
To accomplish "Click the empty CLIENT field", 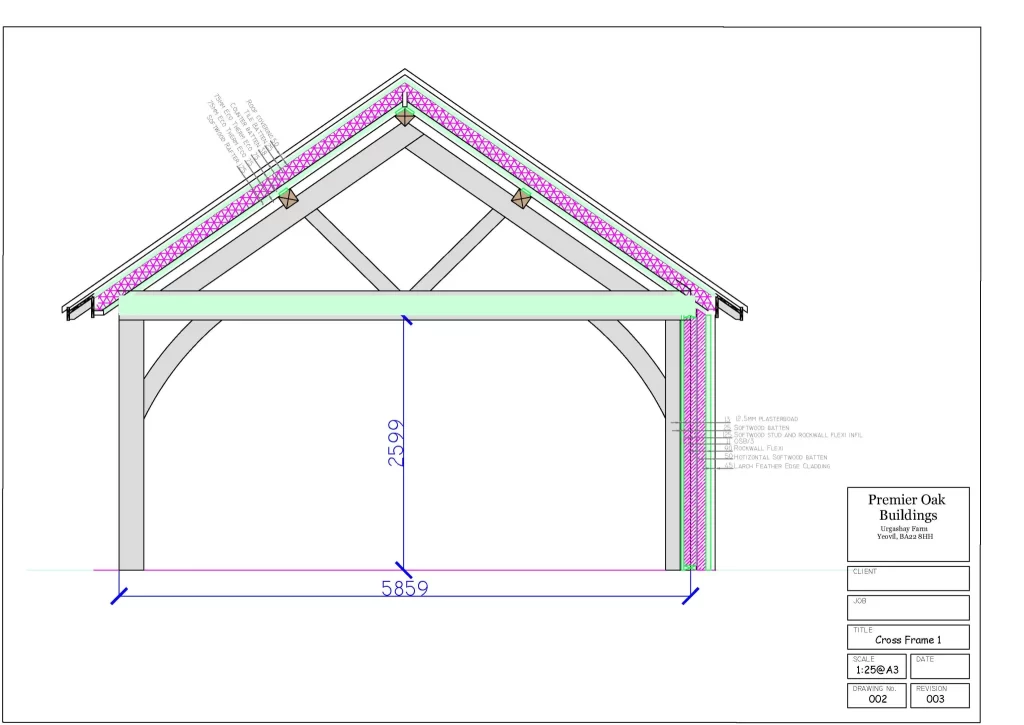I will click(x=908, y=579).
